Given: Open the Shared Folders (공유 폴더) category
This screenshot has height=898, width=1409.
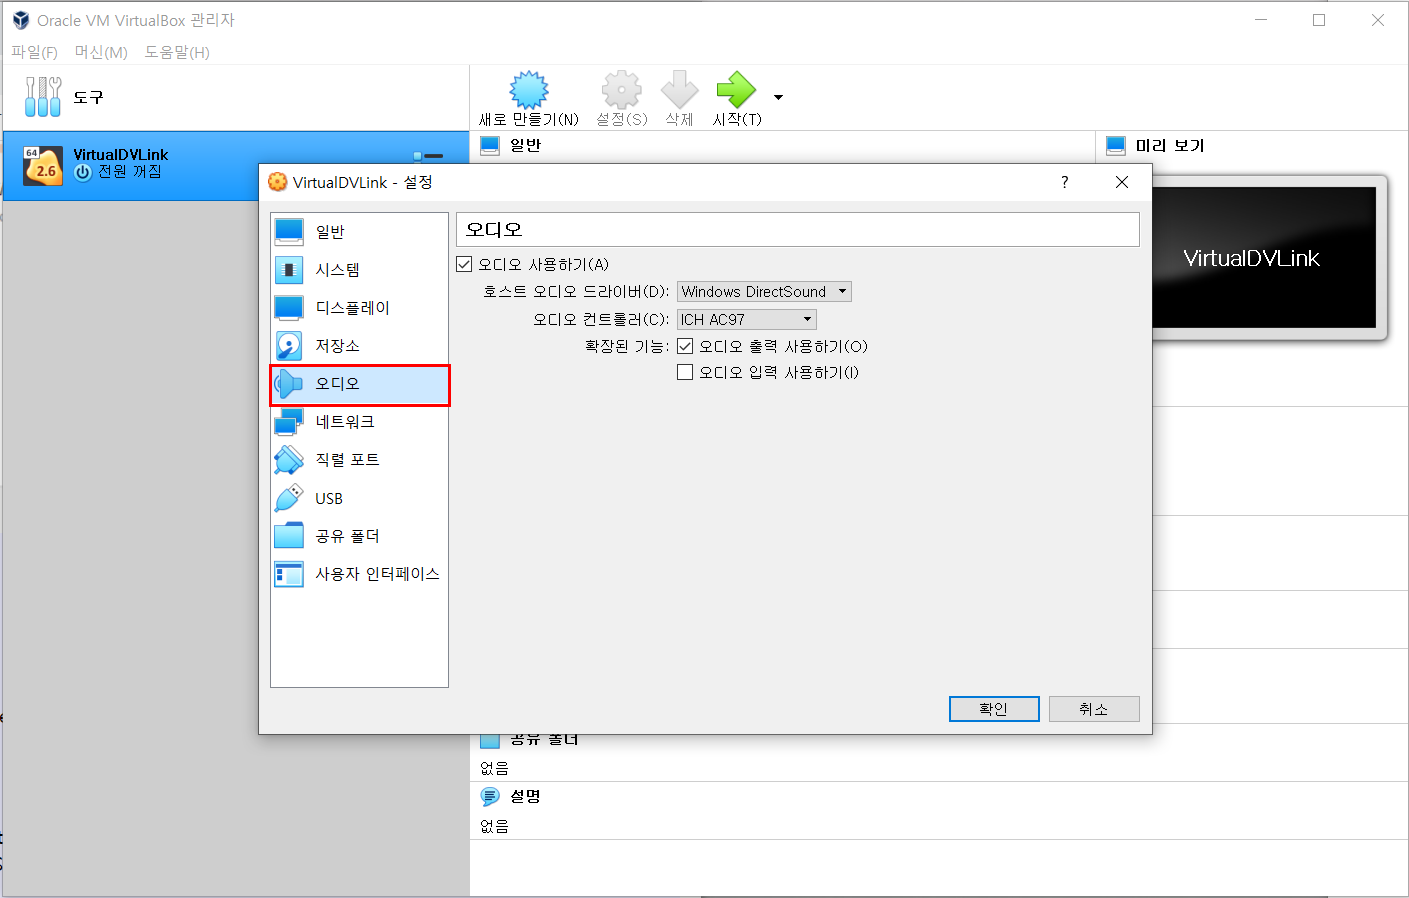Looking at the screenshot, I should 359,536.
